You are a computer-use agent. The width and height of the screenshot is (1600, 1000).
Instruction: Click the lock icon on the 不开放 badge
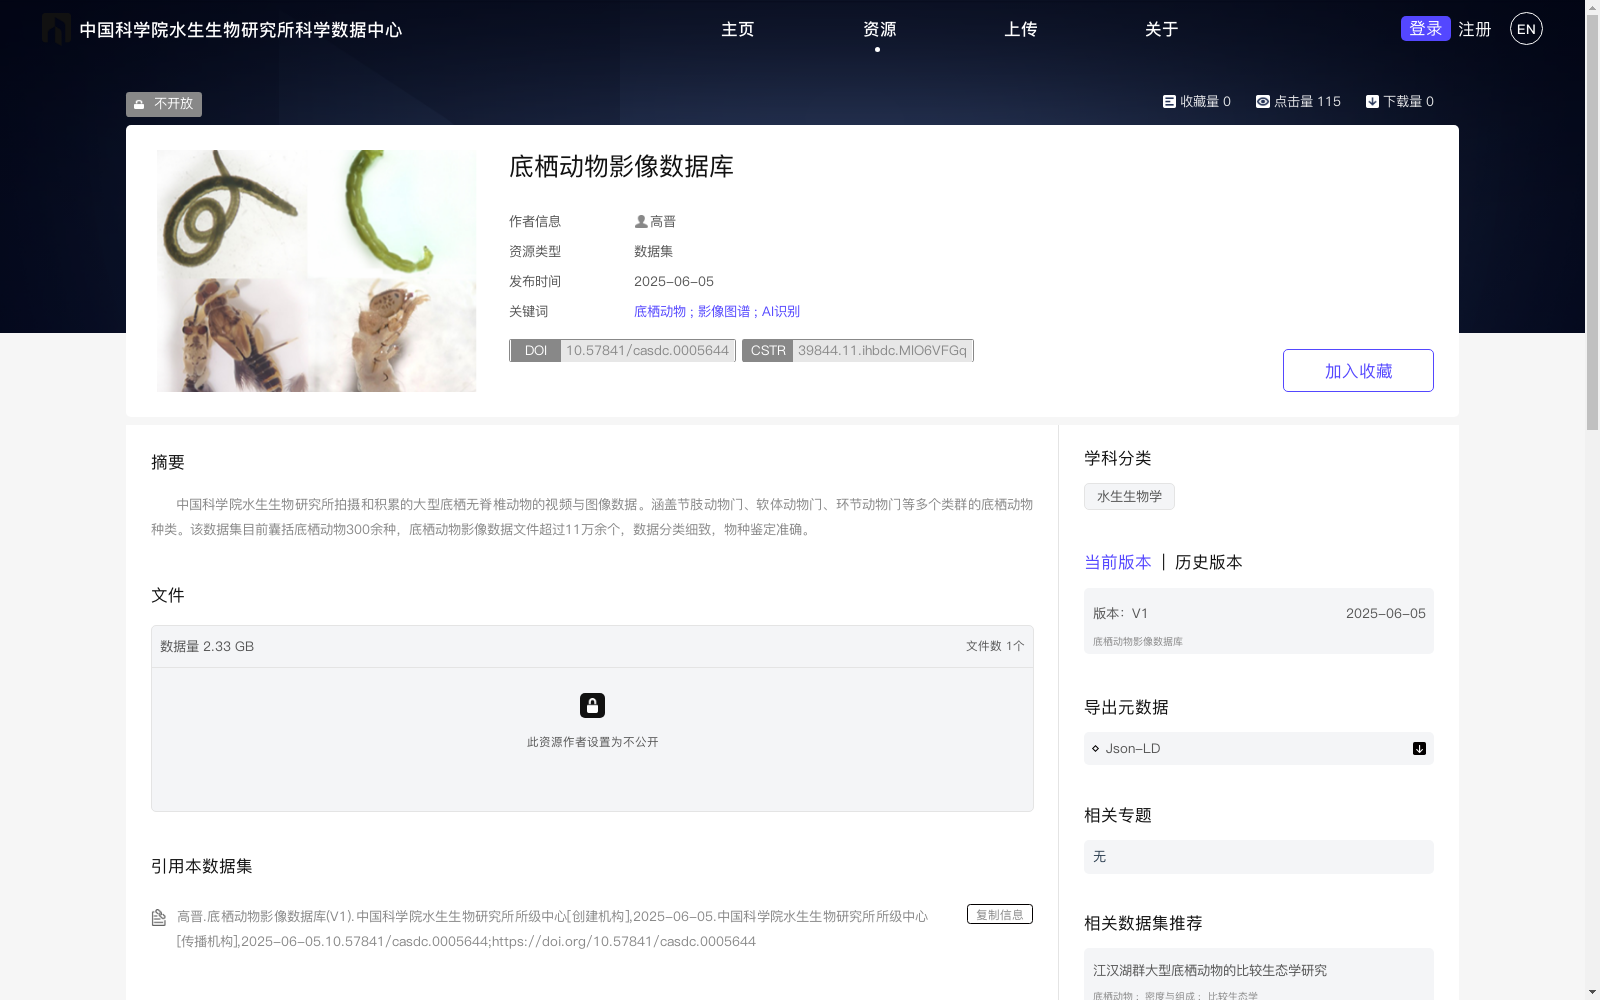point(139,104)
